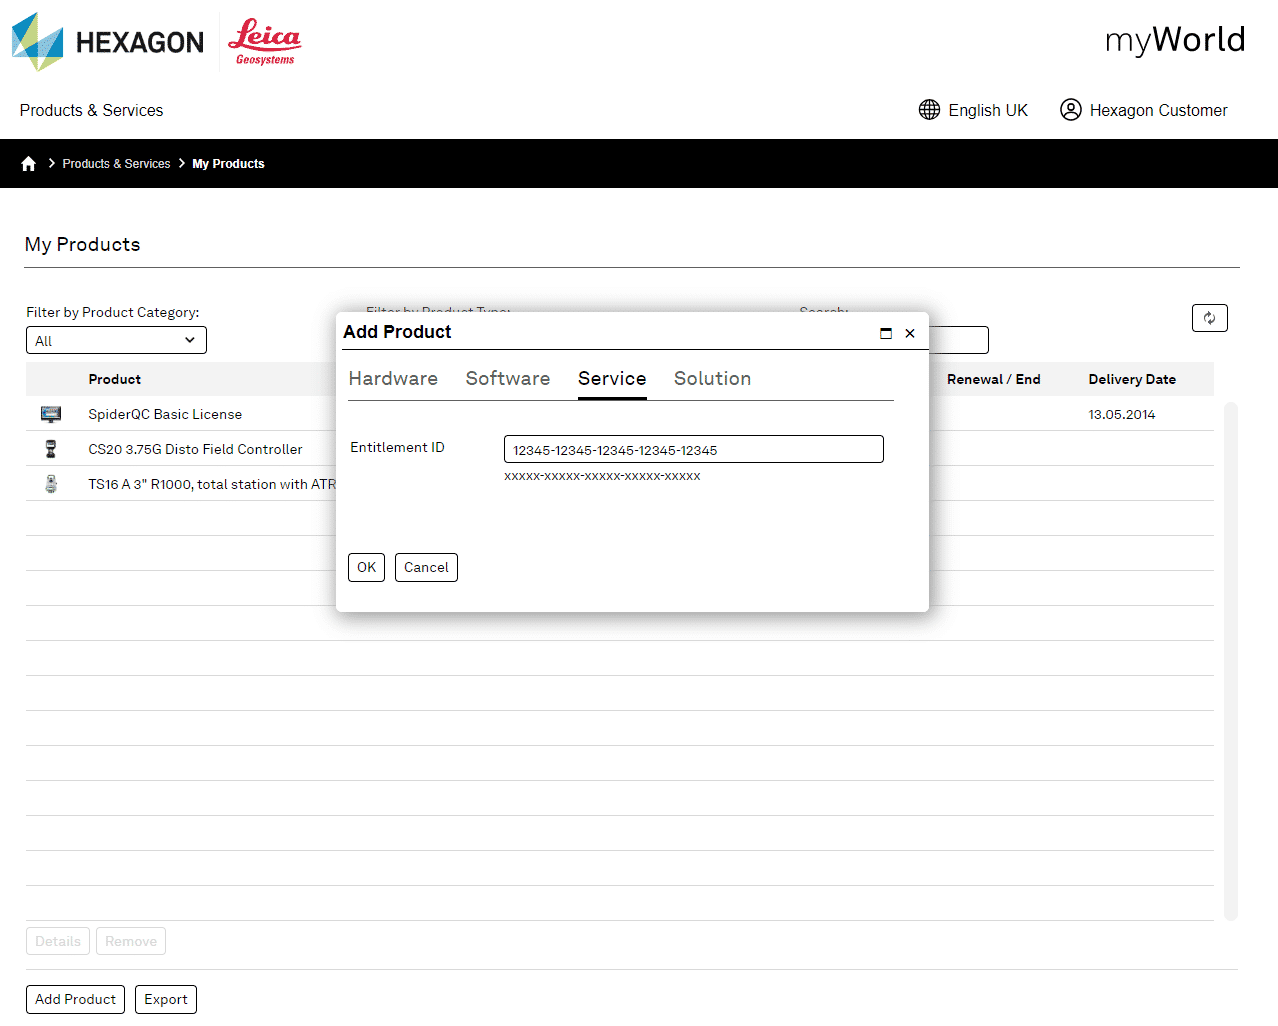
Task: Click the SpiderQC Basic License product icon
Action: tap(51, 414)
